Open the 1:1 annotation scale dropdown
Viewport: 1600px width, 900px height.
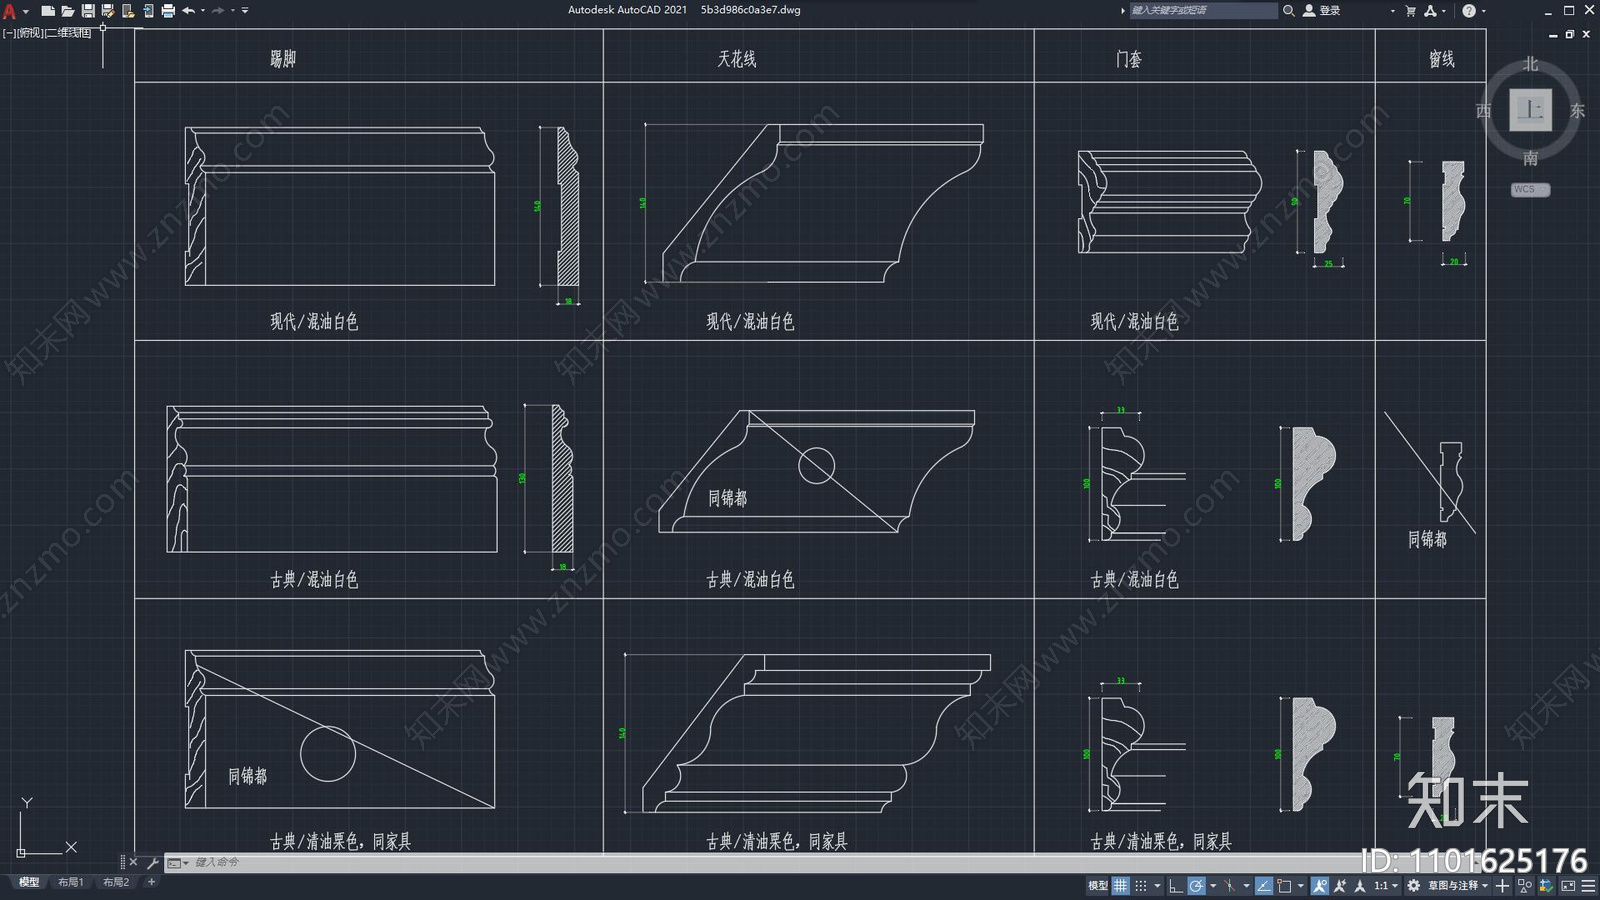1386,885
